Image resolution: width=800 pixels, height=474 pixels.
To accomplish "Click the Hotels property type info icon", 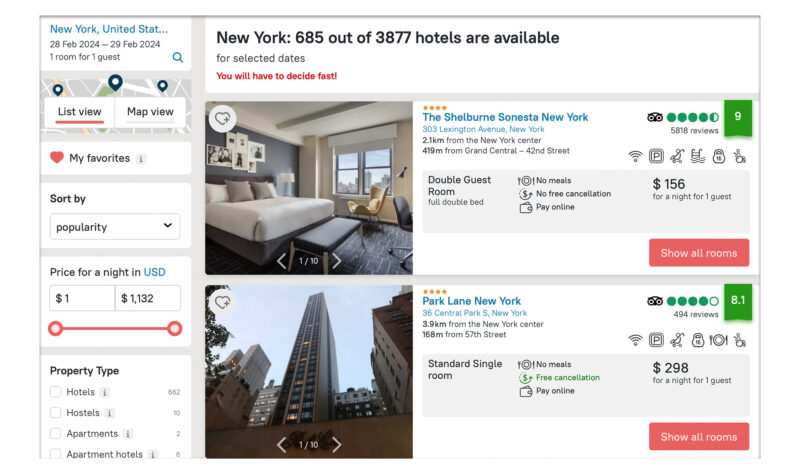I will 105,392.
